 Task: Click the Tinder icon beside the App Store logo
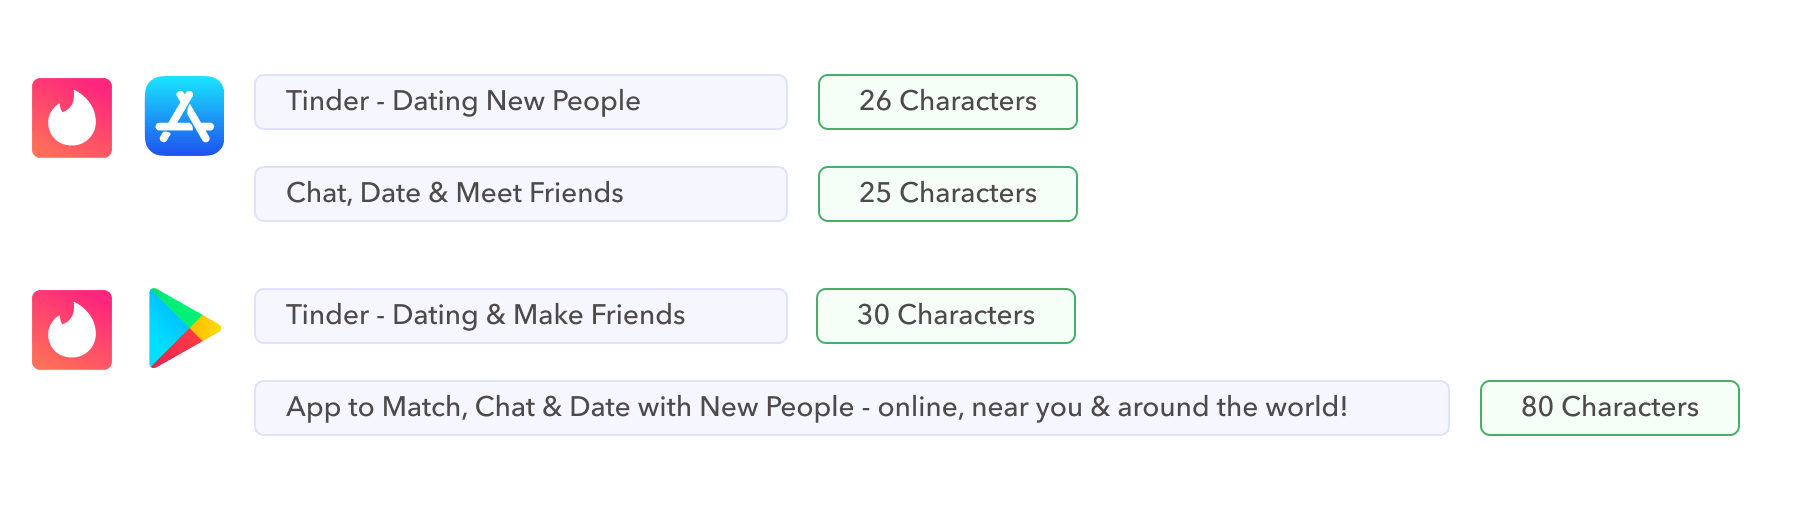point(72,118)
